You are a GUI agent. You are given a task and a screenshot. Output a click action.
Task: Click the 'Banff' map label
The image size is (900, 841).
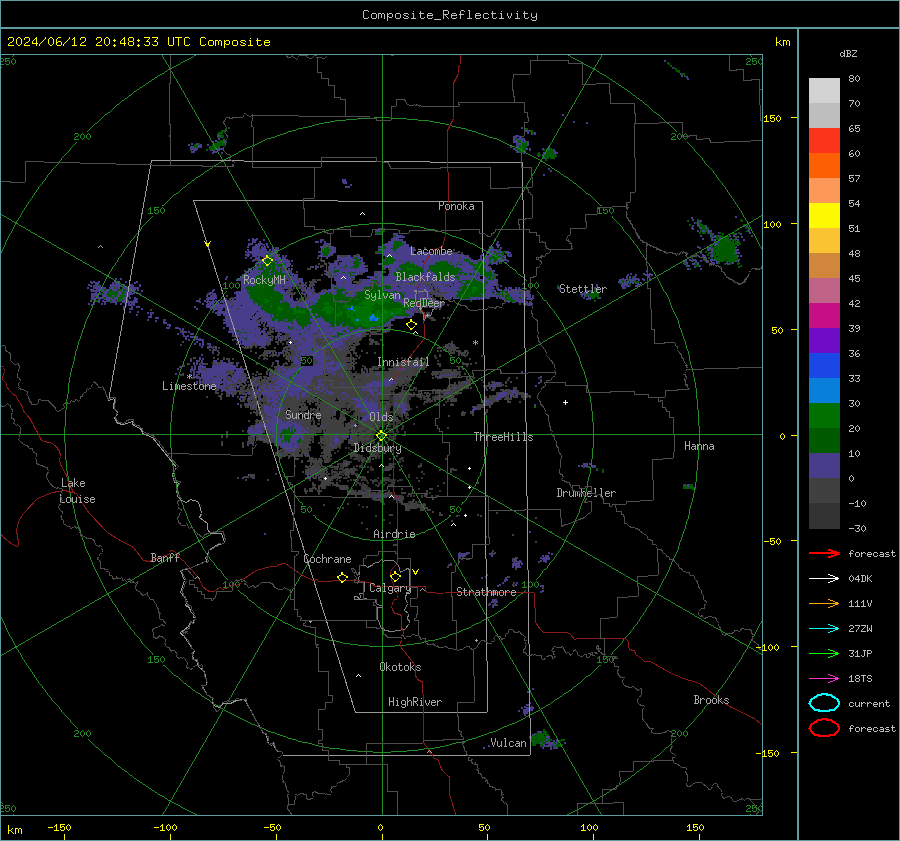(x=165, y=557)
